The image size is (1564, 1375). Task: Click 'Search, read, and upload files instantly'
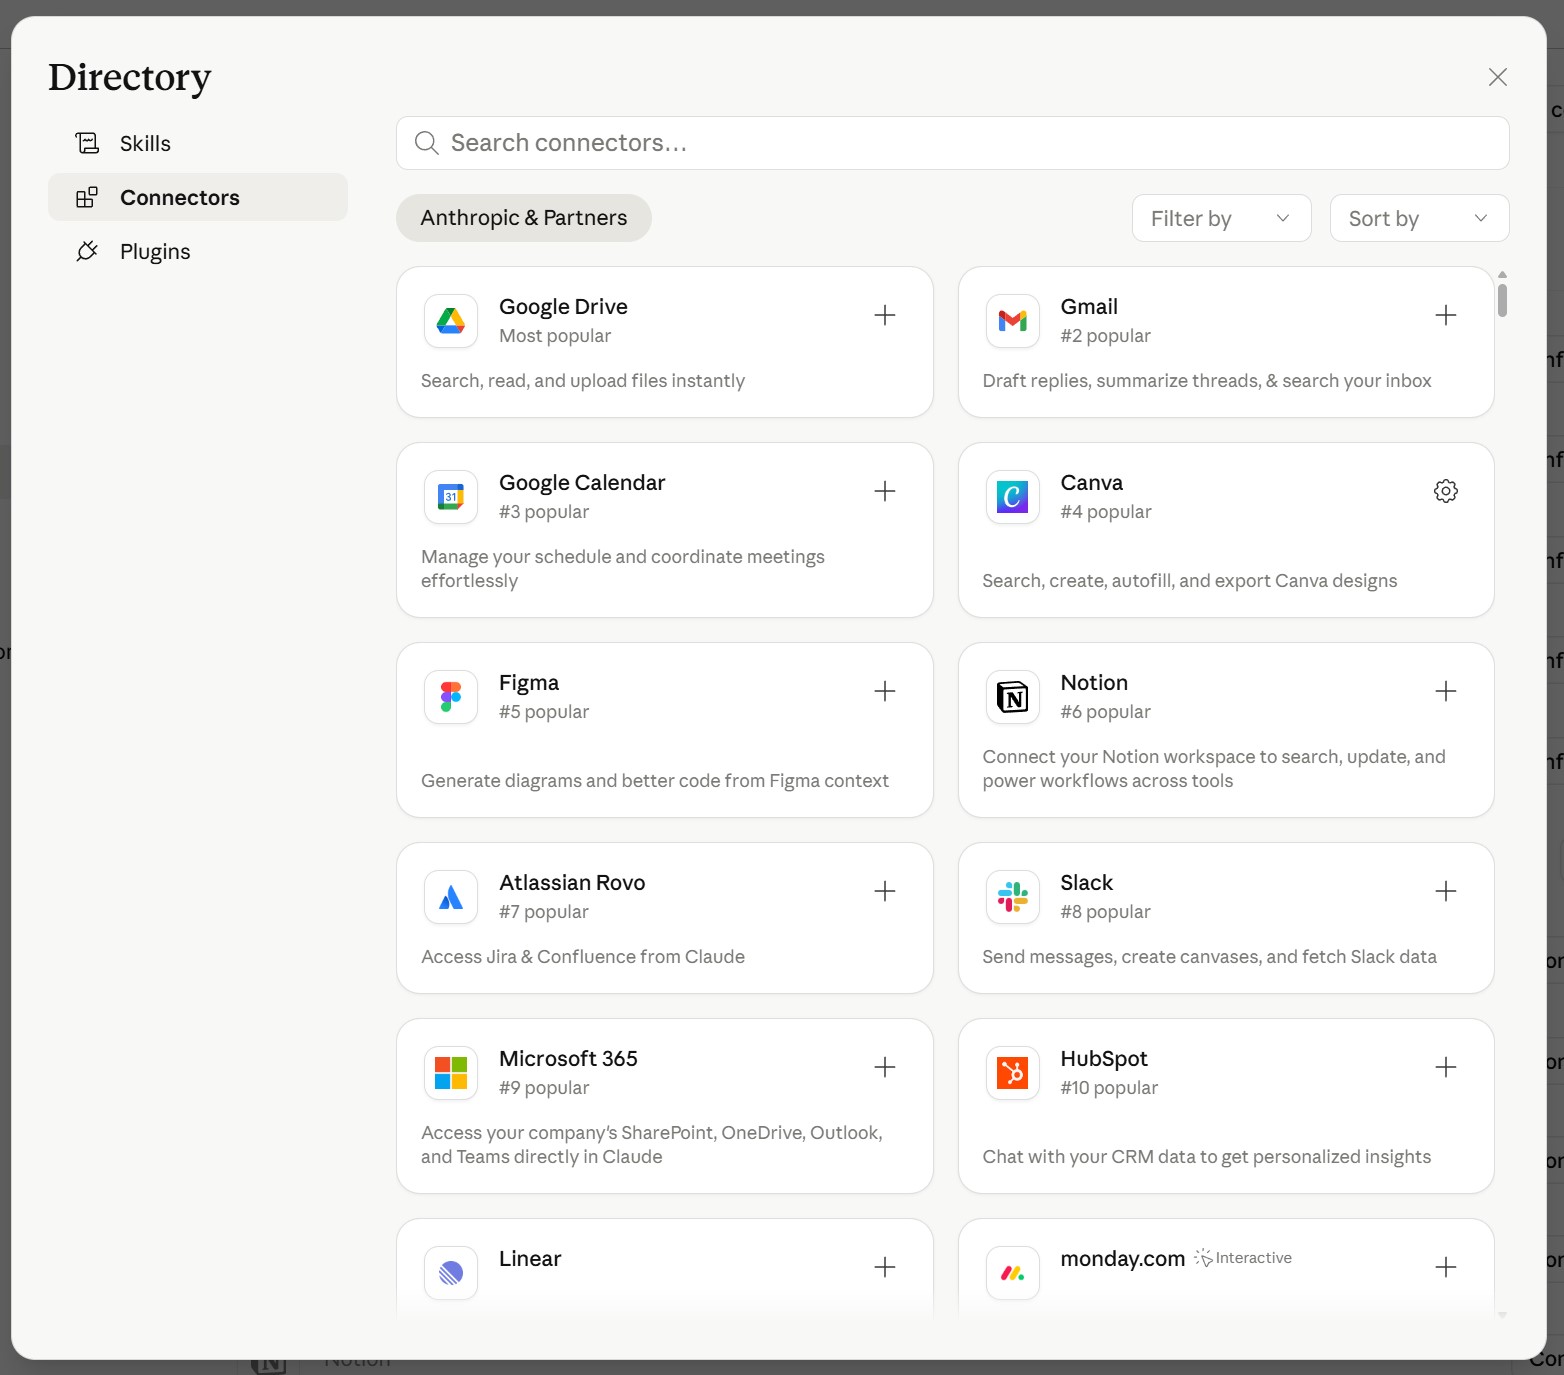(583, 381)
